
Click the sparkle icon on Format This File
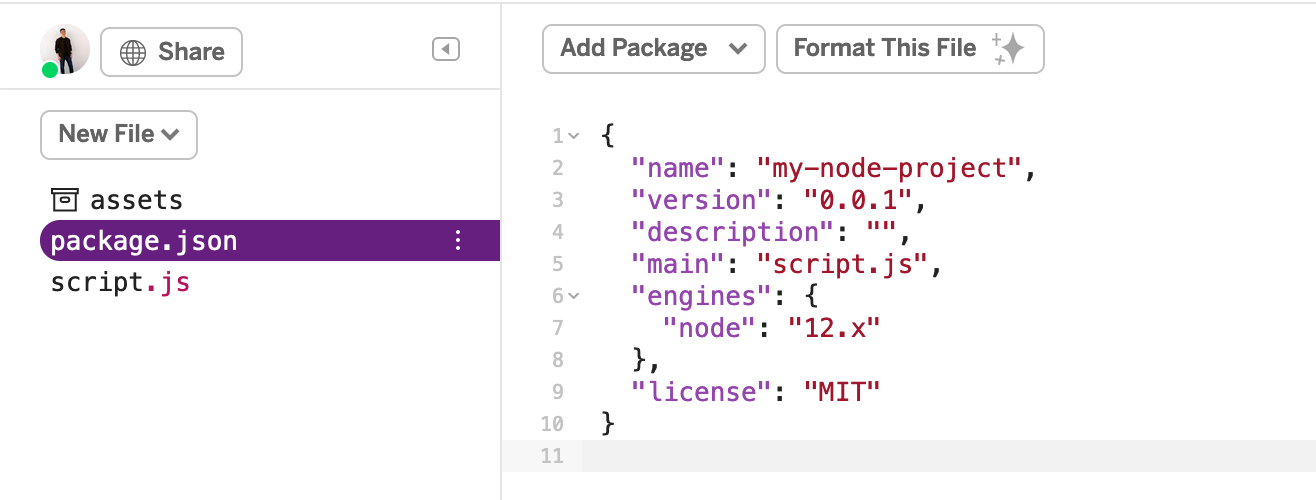[x=1008, y=49]
